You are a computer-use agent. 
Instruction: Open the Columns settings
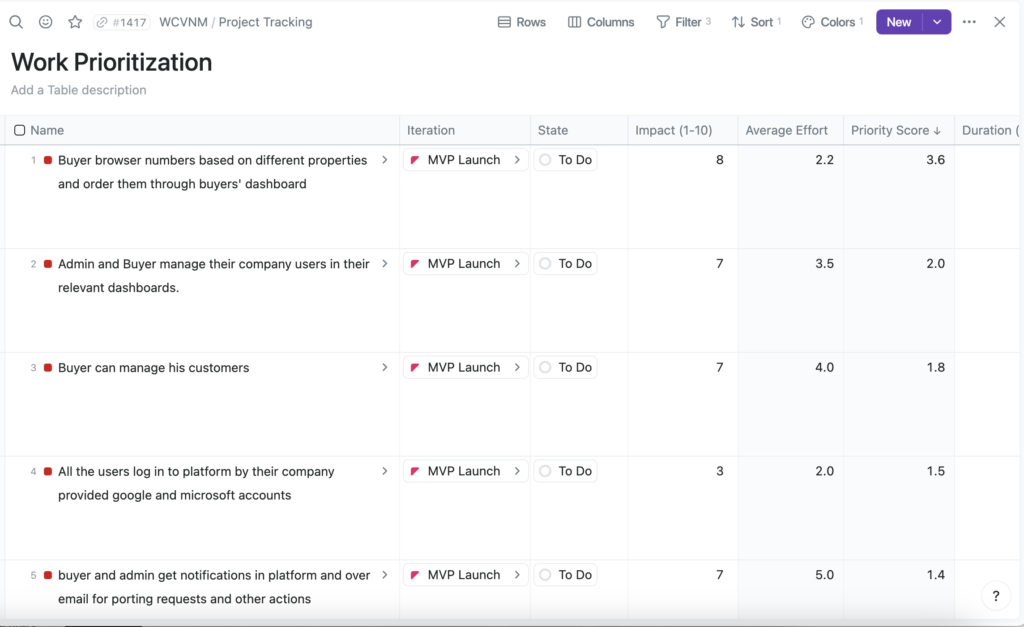point(601,22)
